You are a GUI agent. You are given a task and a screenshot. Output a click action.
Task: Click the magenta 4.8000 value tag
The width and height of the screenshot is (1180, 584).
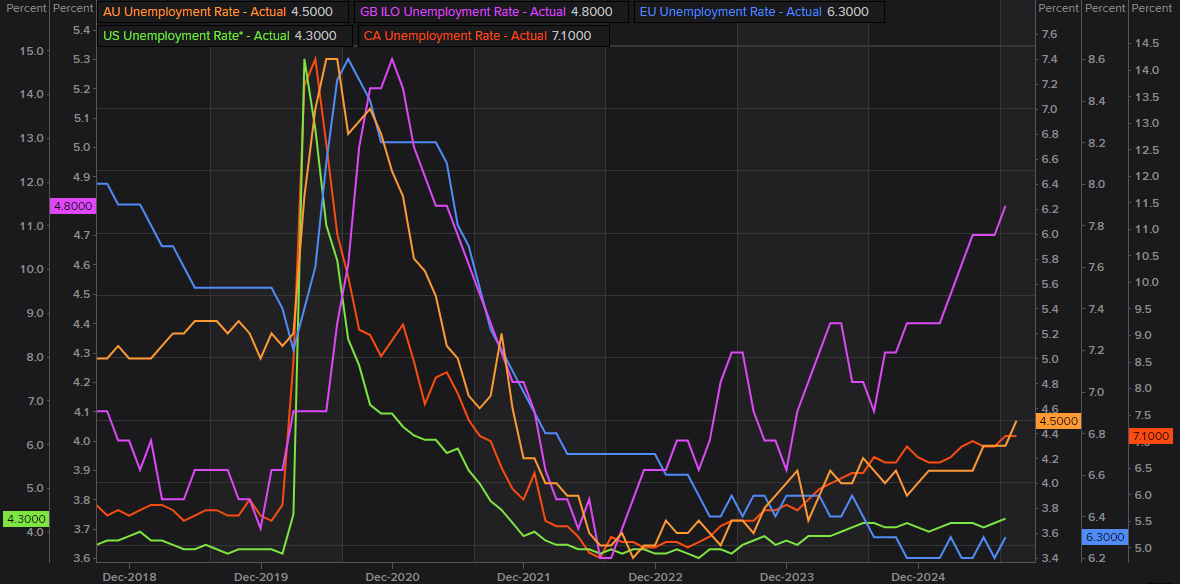[72, 206]
